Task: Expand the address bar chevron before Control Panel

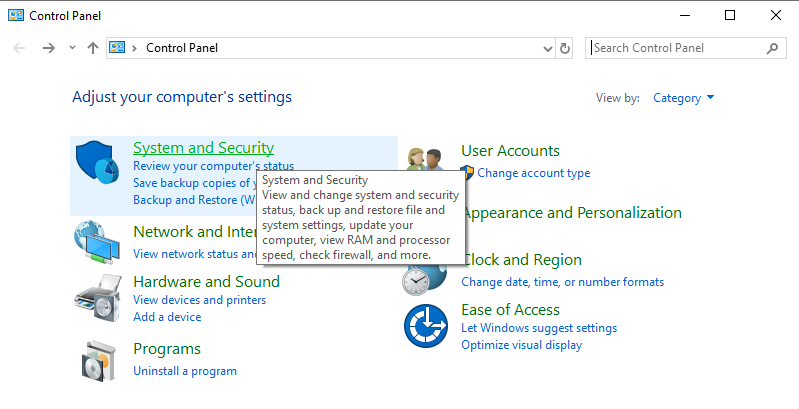Action: coord(135,48)
